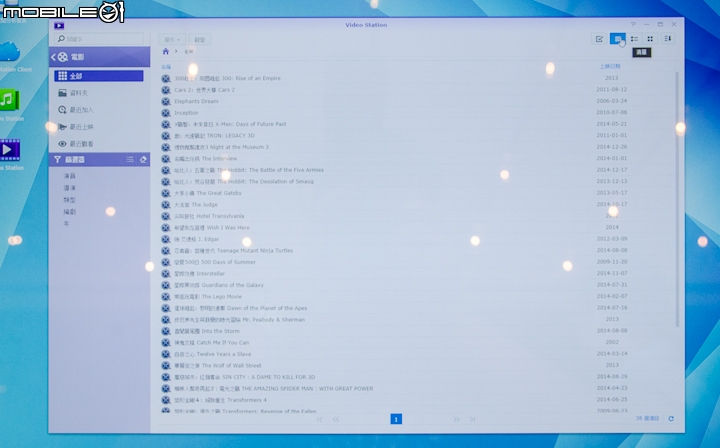Open The Interview entry

[206, 159]
